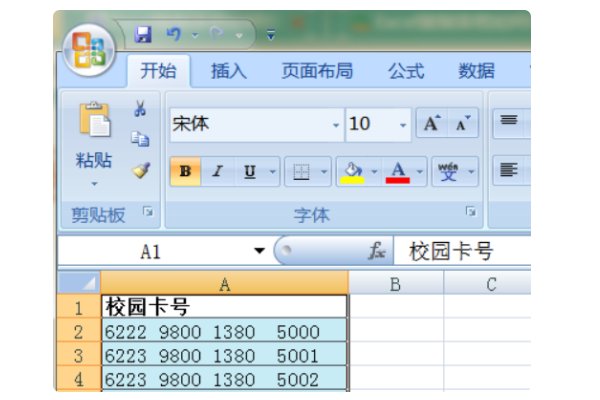Screen dimensions: 600x400
Task: Click the Name Box showing A1
Action: (x=151, y=251)
